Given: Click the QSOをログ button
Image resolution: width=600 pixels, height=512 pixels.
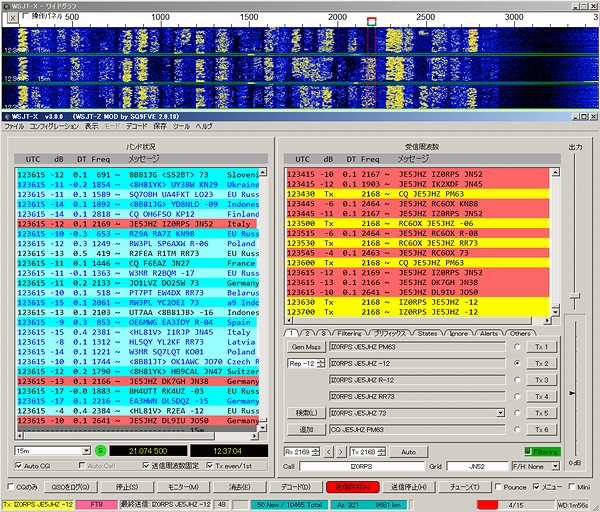Looking at the screenshot, I should pos(71,487).
